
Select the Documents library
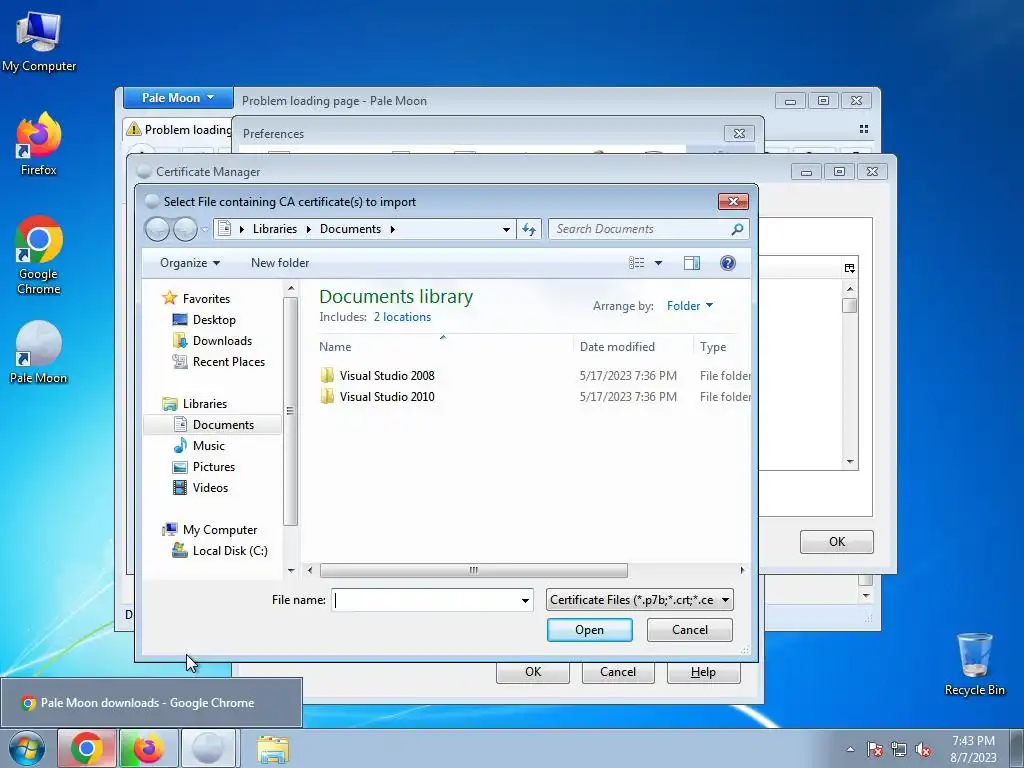tap(213, 424)
